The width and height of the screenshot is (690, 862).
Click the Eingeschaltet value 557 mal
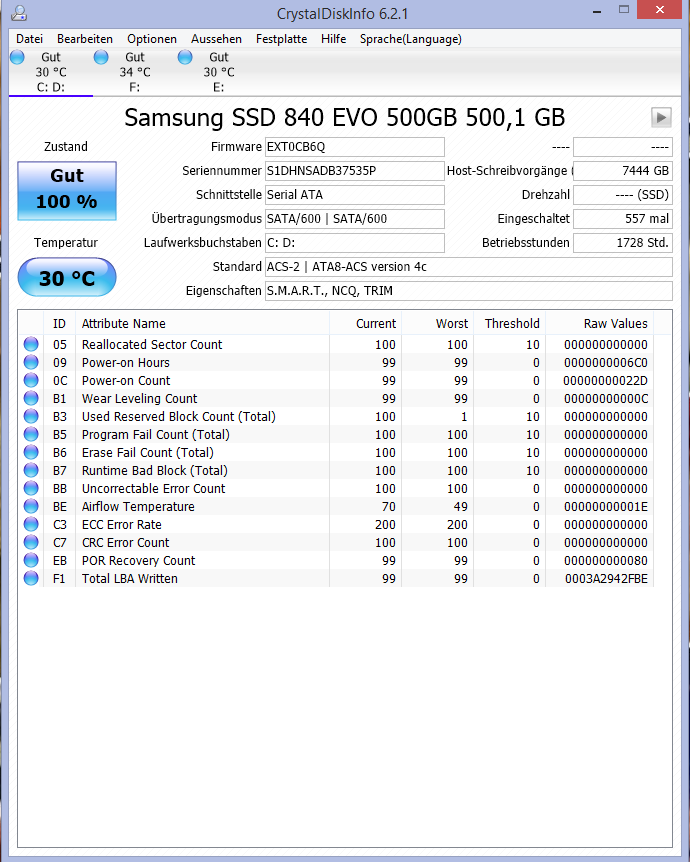coord(622,219)
